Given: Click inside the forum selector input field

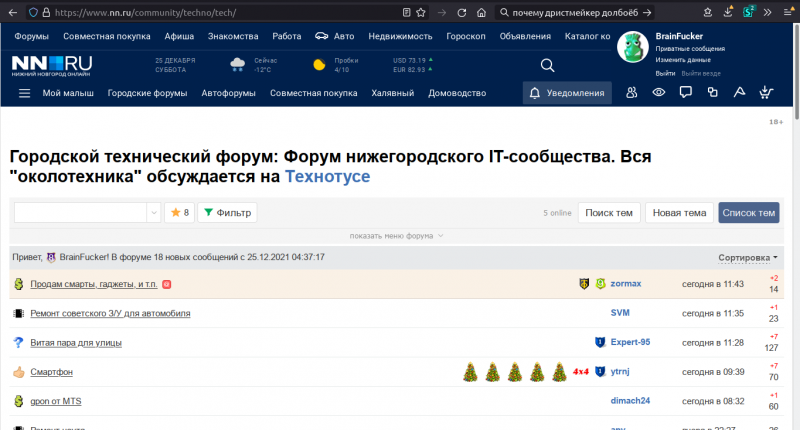Looking at the screenshot, I should [x=81, y=213].
